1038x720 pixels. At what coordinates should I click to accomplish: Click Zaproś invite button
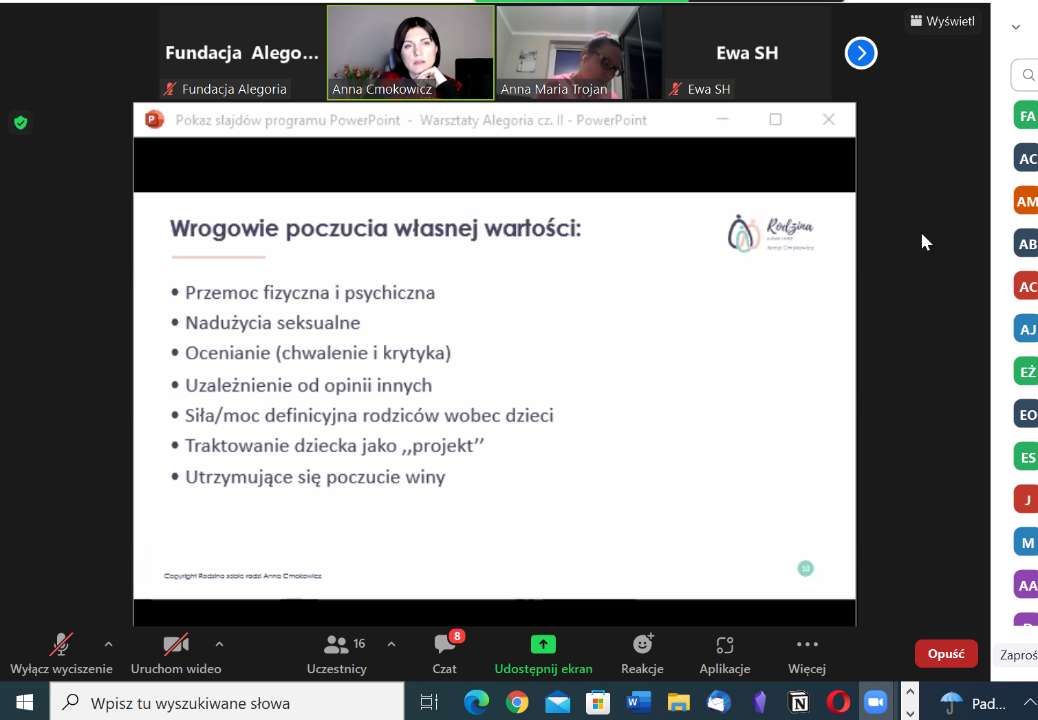coord(1018,656)
